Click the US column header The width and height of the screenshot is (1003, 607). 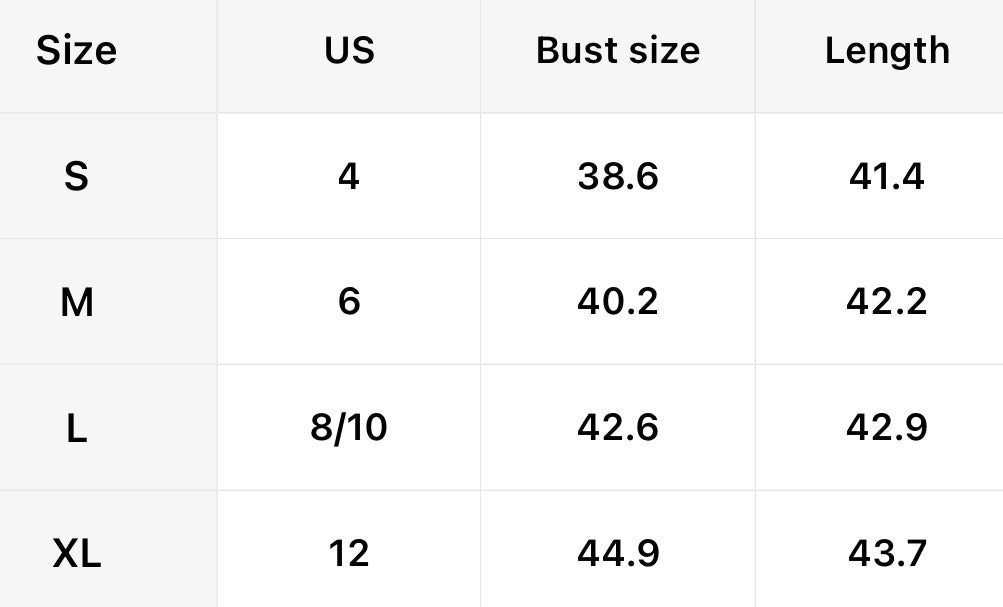pyautogui.click(x=349, y=50)
